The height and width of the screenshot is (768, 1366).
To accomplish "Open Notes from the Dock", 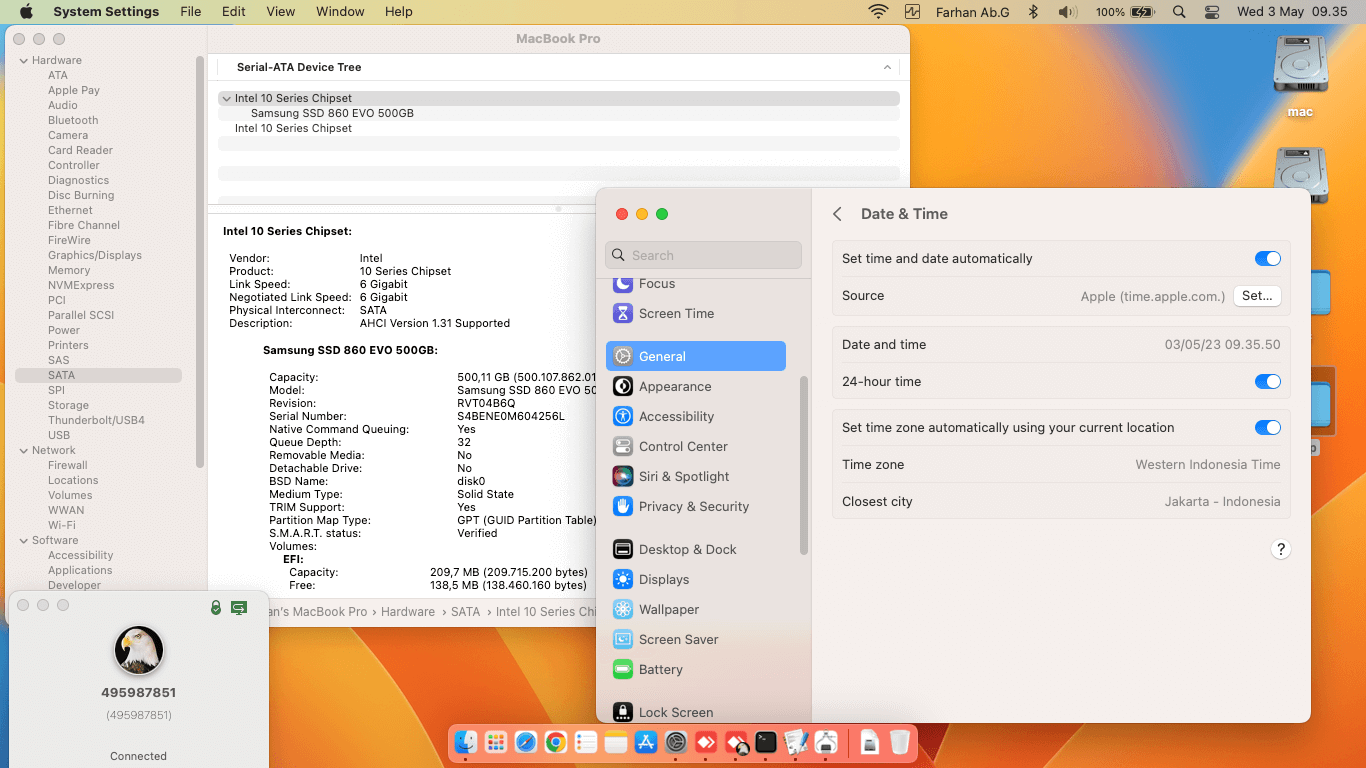I will (x=616, y=742).
